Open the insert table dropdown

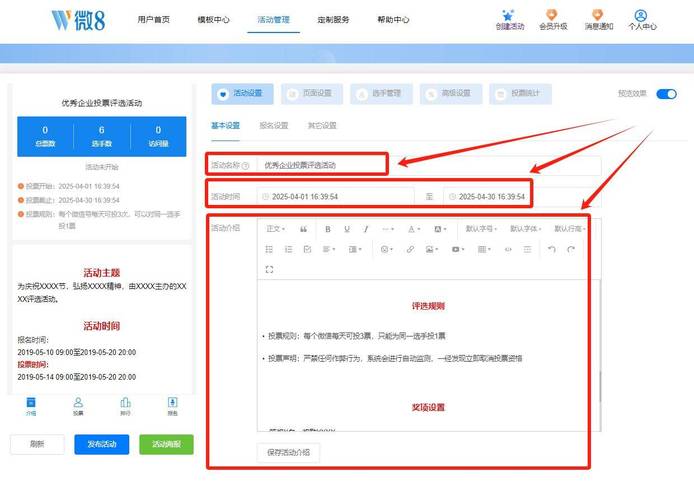484,250
